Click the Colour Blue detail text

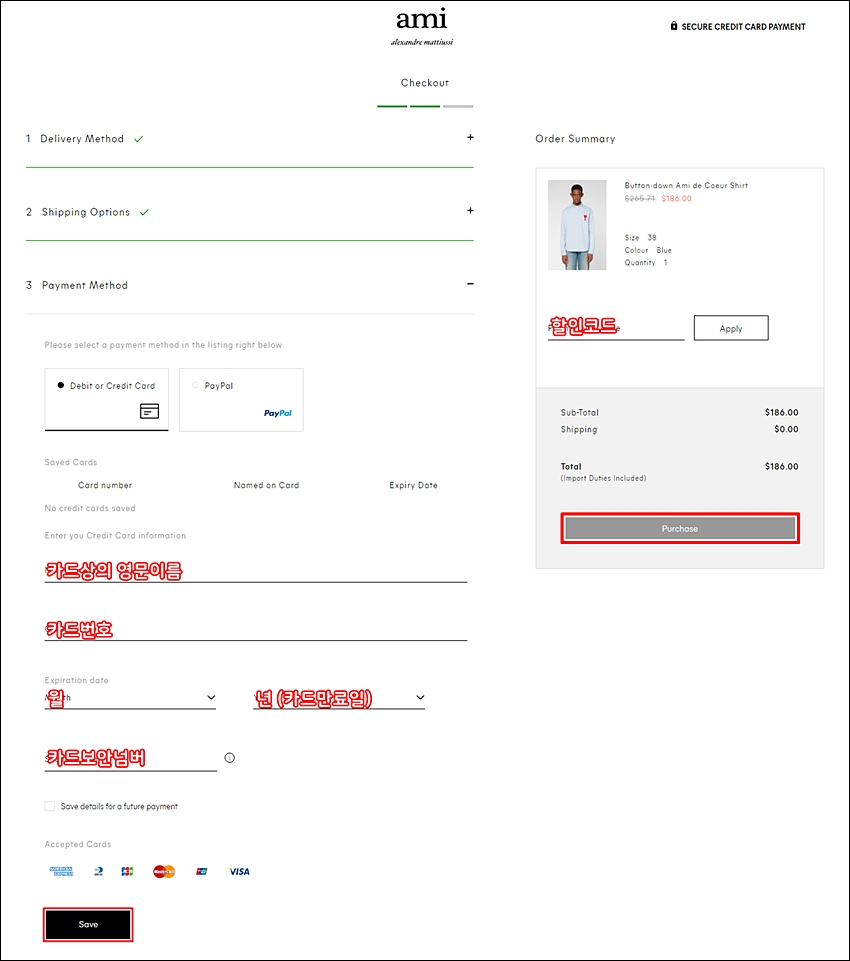[648, 250]
